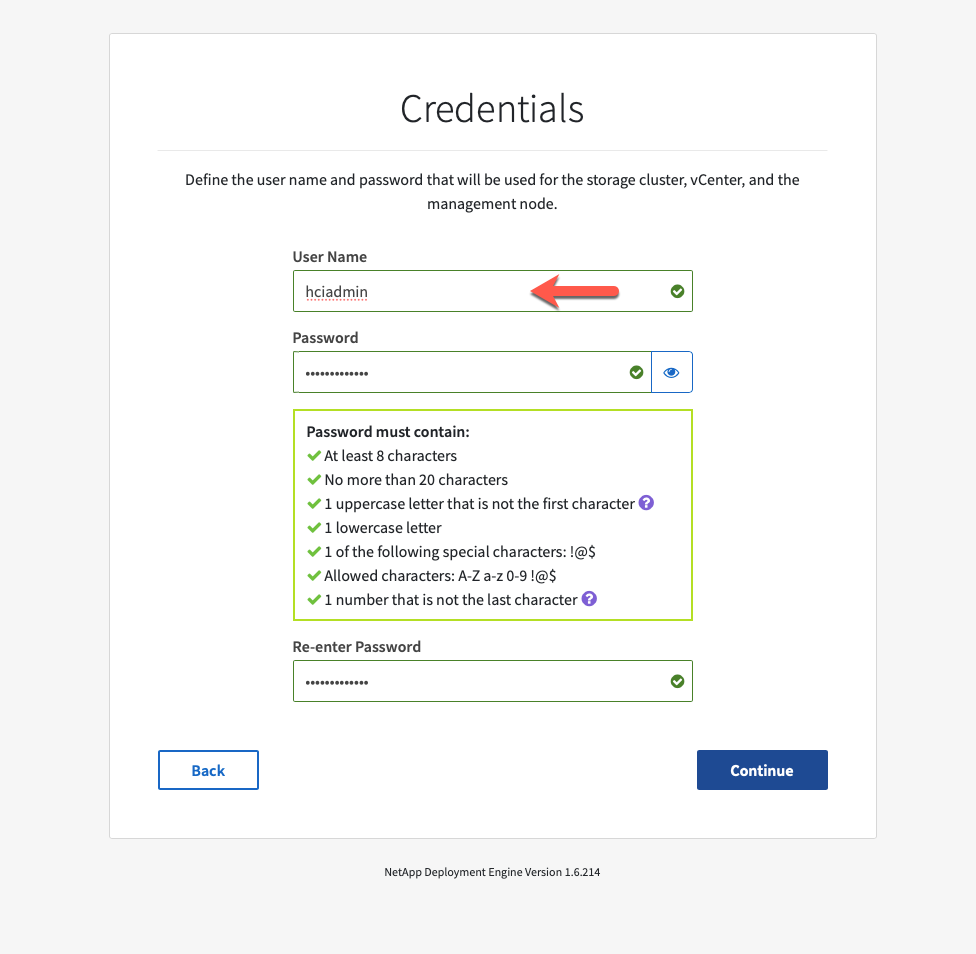Toggle password visibility with the eye icon
The height and width of the screenshot is (954, 976).
672,372
